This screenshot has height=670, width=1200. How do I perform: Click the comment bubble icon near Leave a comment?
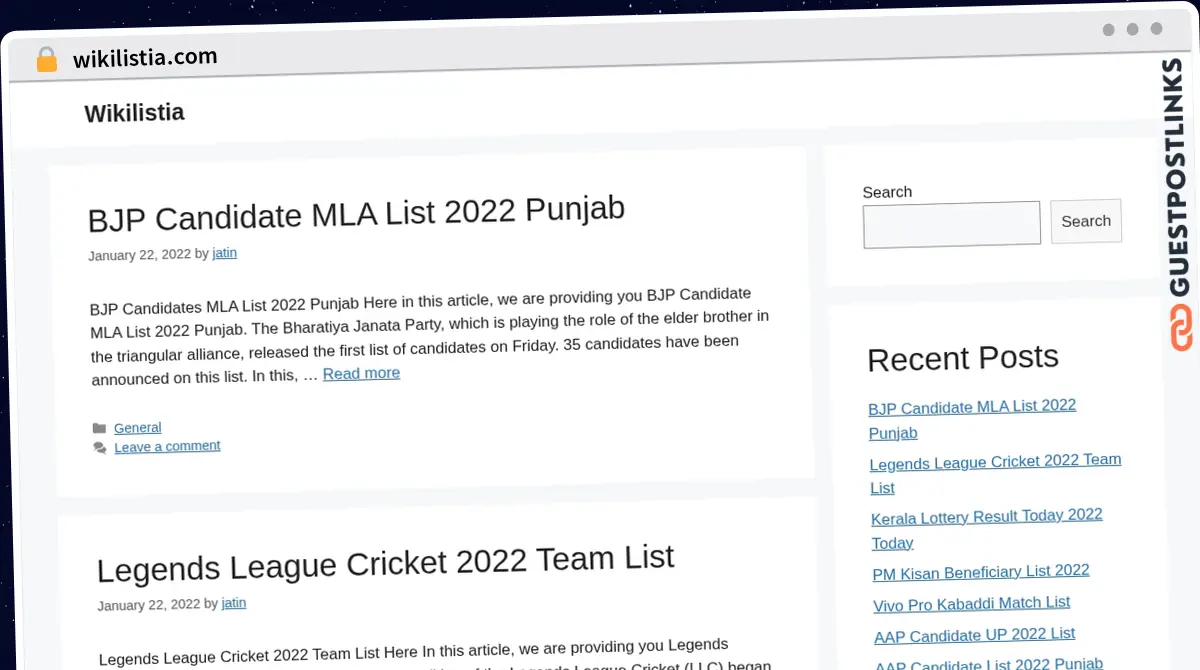100,446
